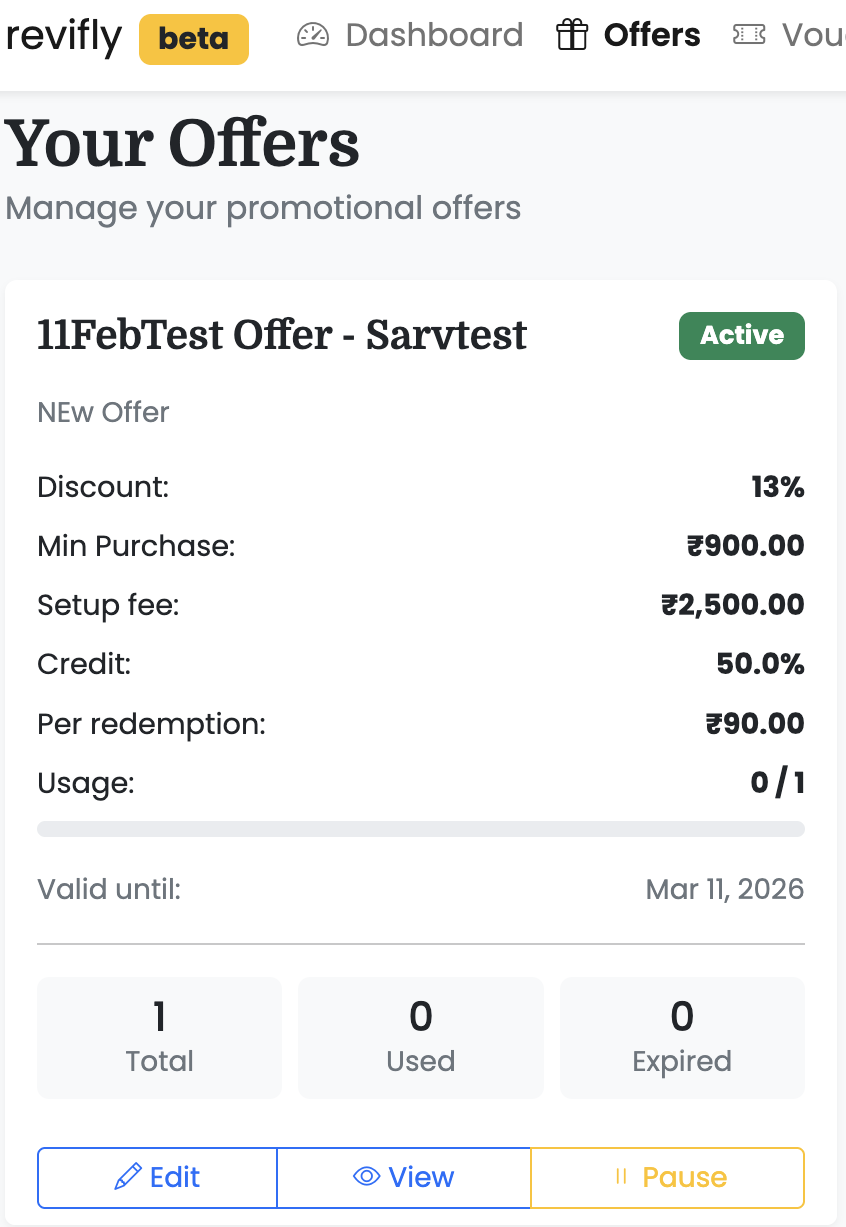
Task: Edit the 11FebTest Offer
Action: click(x=157, y=1177)
